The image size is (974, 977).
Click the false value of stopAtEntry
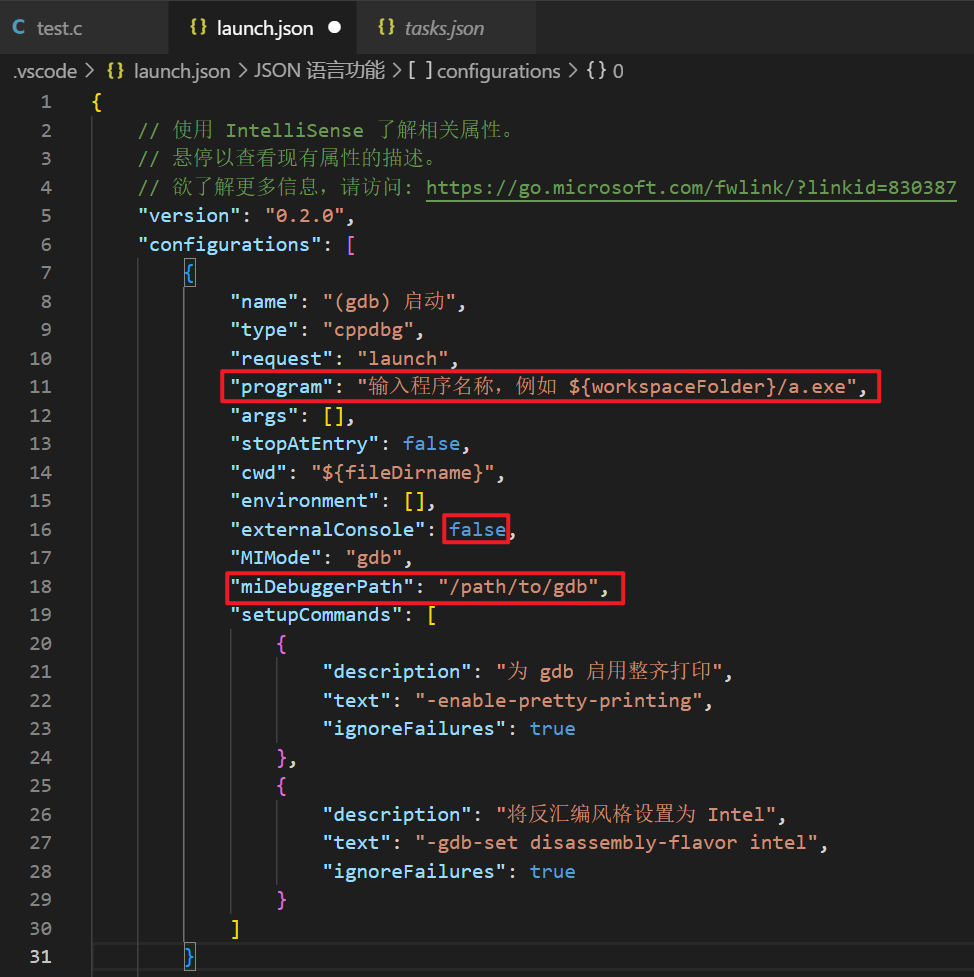[x=432, y=444]
